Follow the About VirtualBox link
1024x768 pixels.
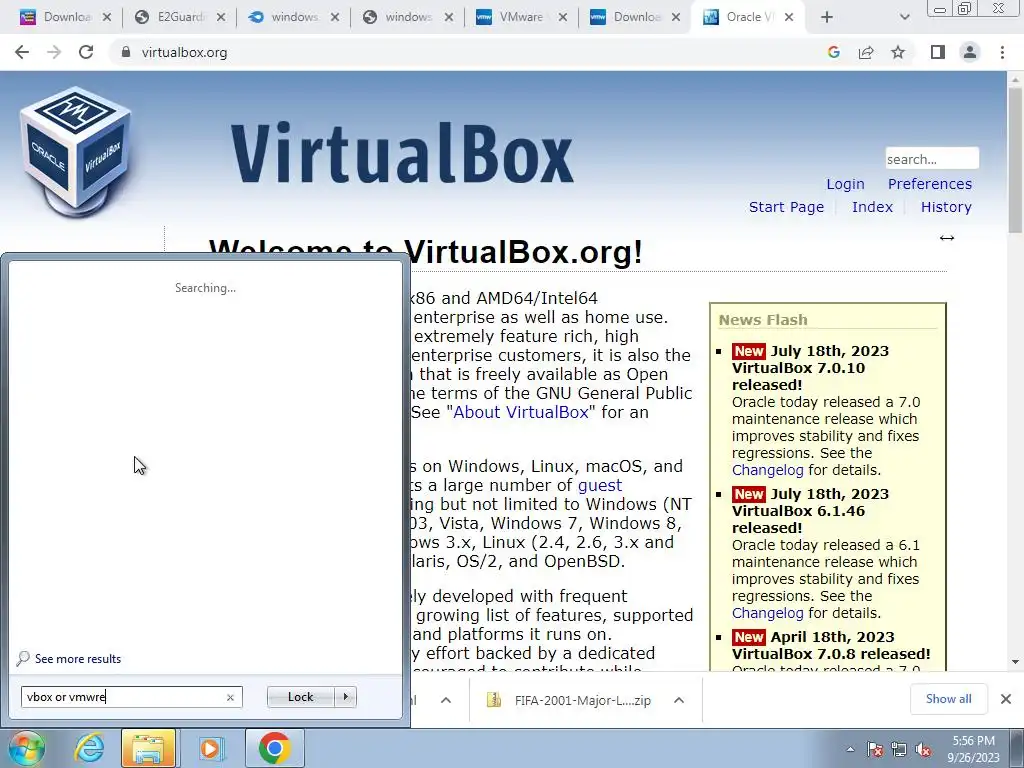(x=520, y=412)
